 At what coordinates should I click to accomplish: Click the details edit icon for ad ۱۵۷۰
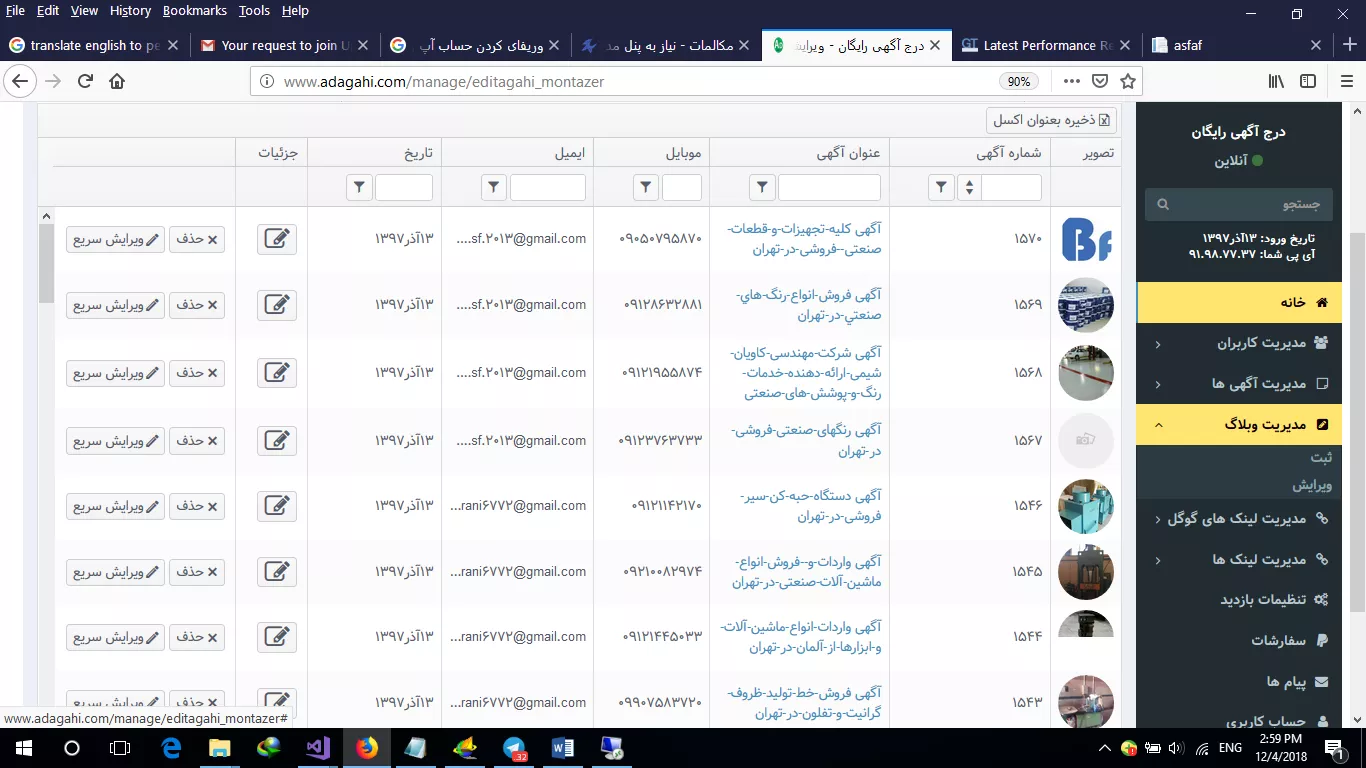click(x=277, y=240)
